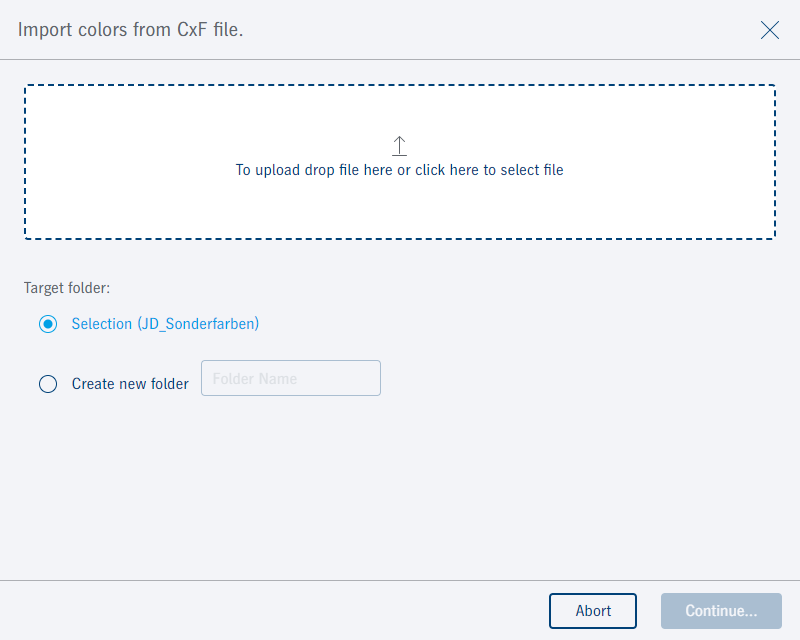Screen dimensions: 800x640
Task: Click the "To upload drop file here" phrase
Action: [313, 170]
